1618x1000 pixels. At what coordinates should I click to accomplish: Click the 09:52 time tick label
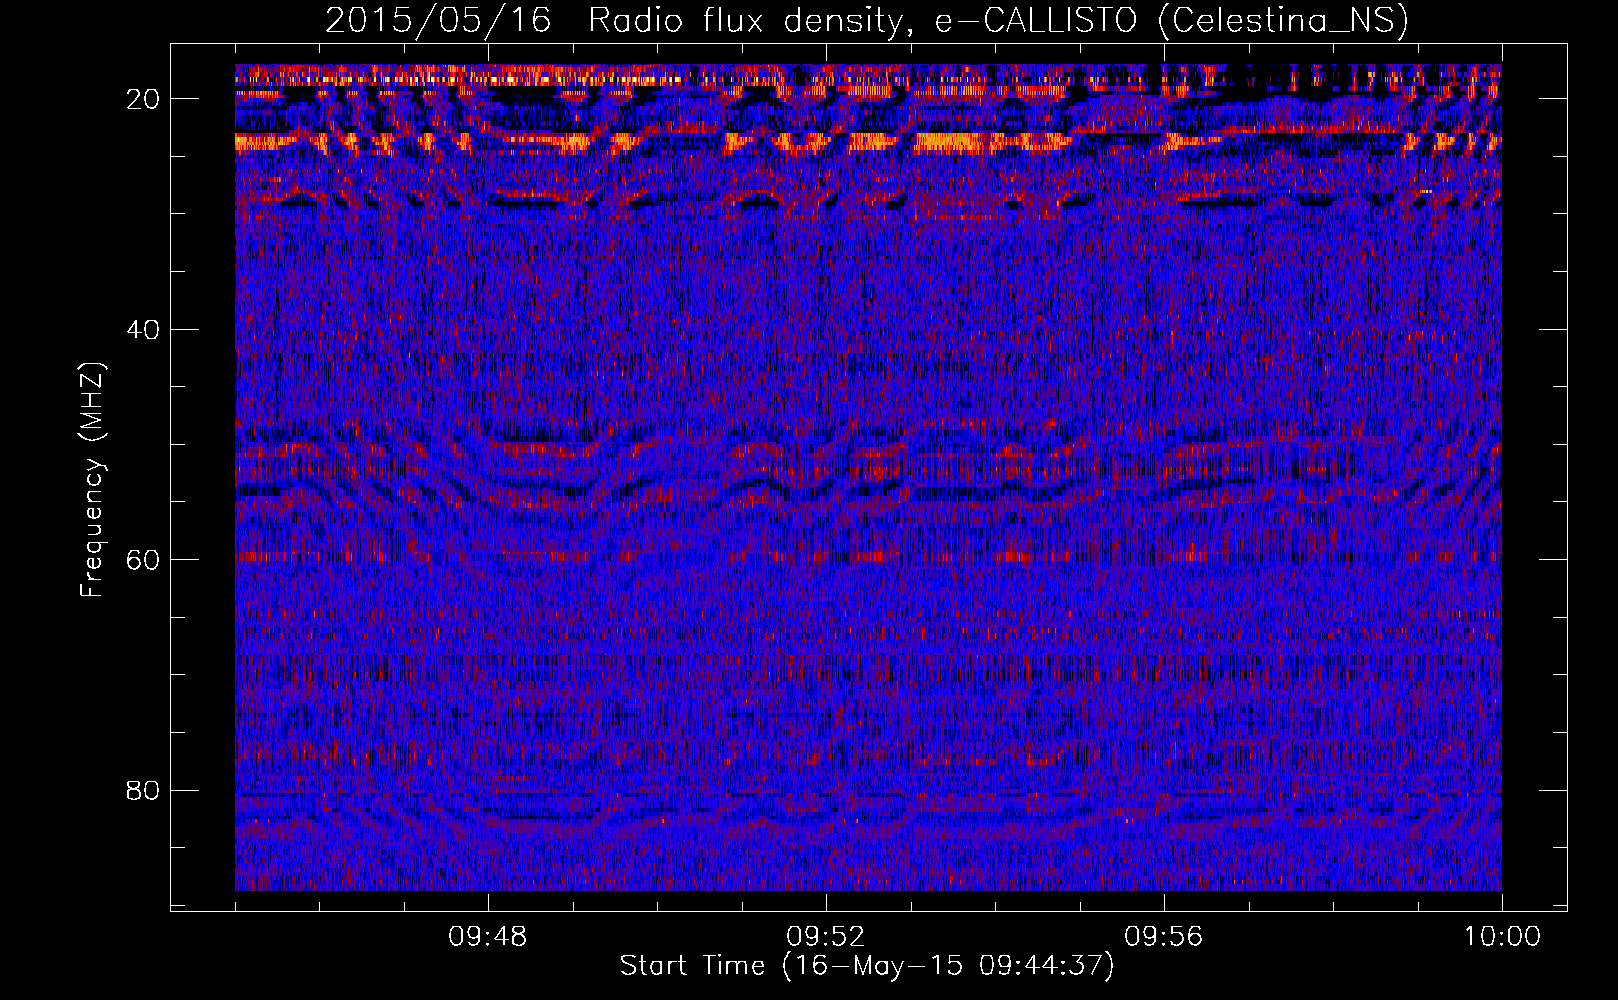[826, 937]
